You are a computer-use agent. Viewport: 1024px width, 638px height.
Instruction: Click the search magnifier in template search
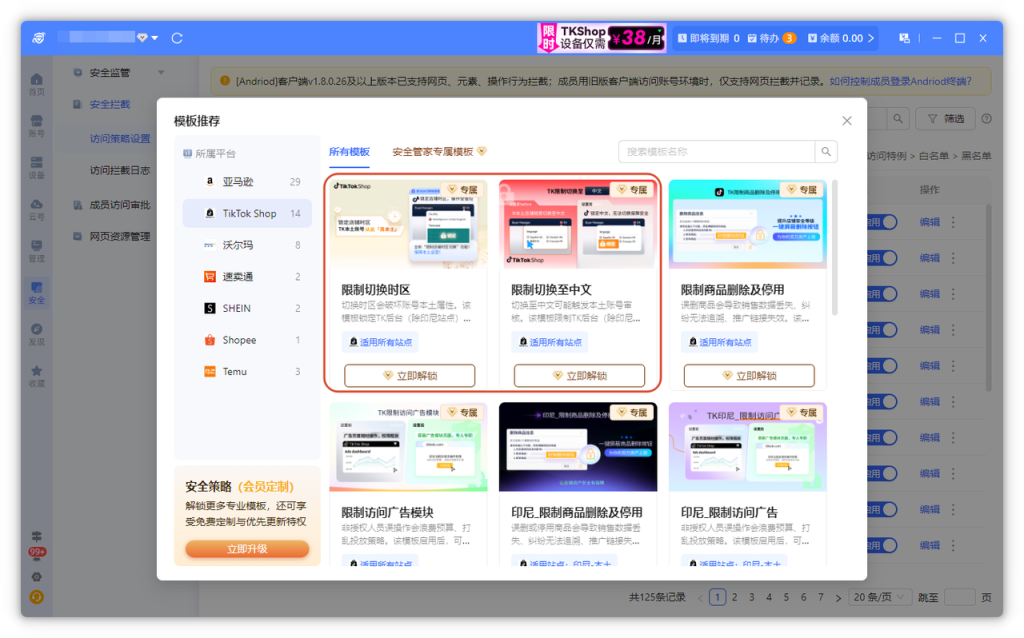coord(826,152)
